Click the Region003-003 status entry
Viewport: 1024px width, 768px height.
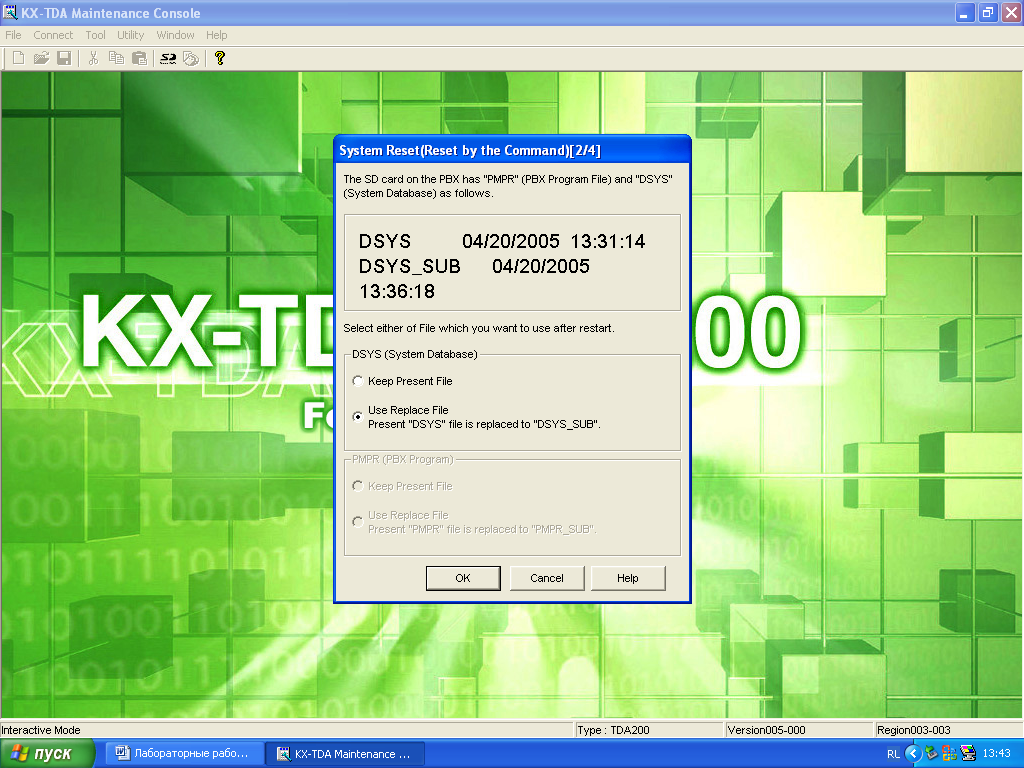tap(948, 730)
